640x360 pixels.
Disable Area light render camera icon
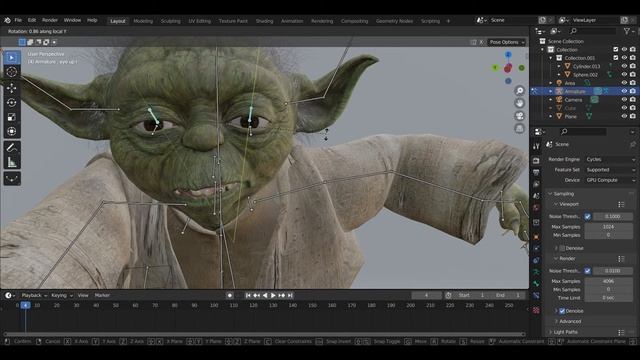tap(633, 83)
